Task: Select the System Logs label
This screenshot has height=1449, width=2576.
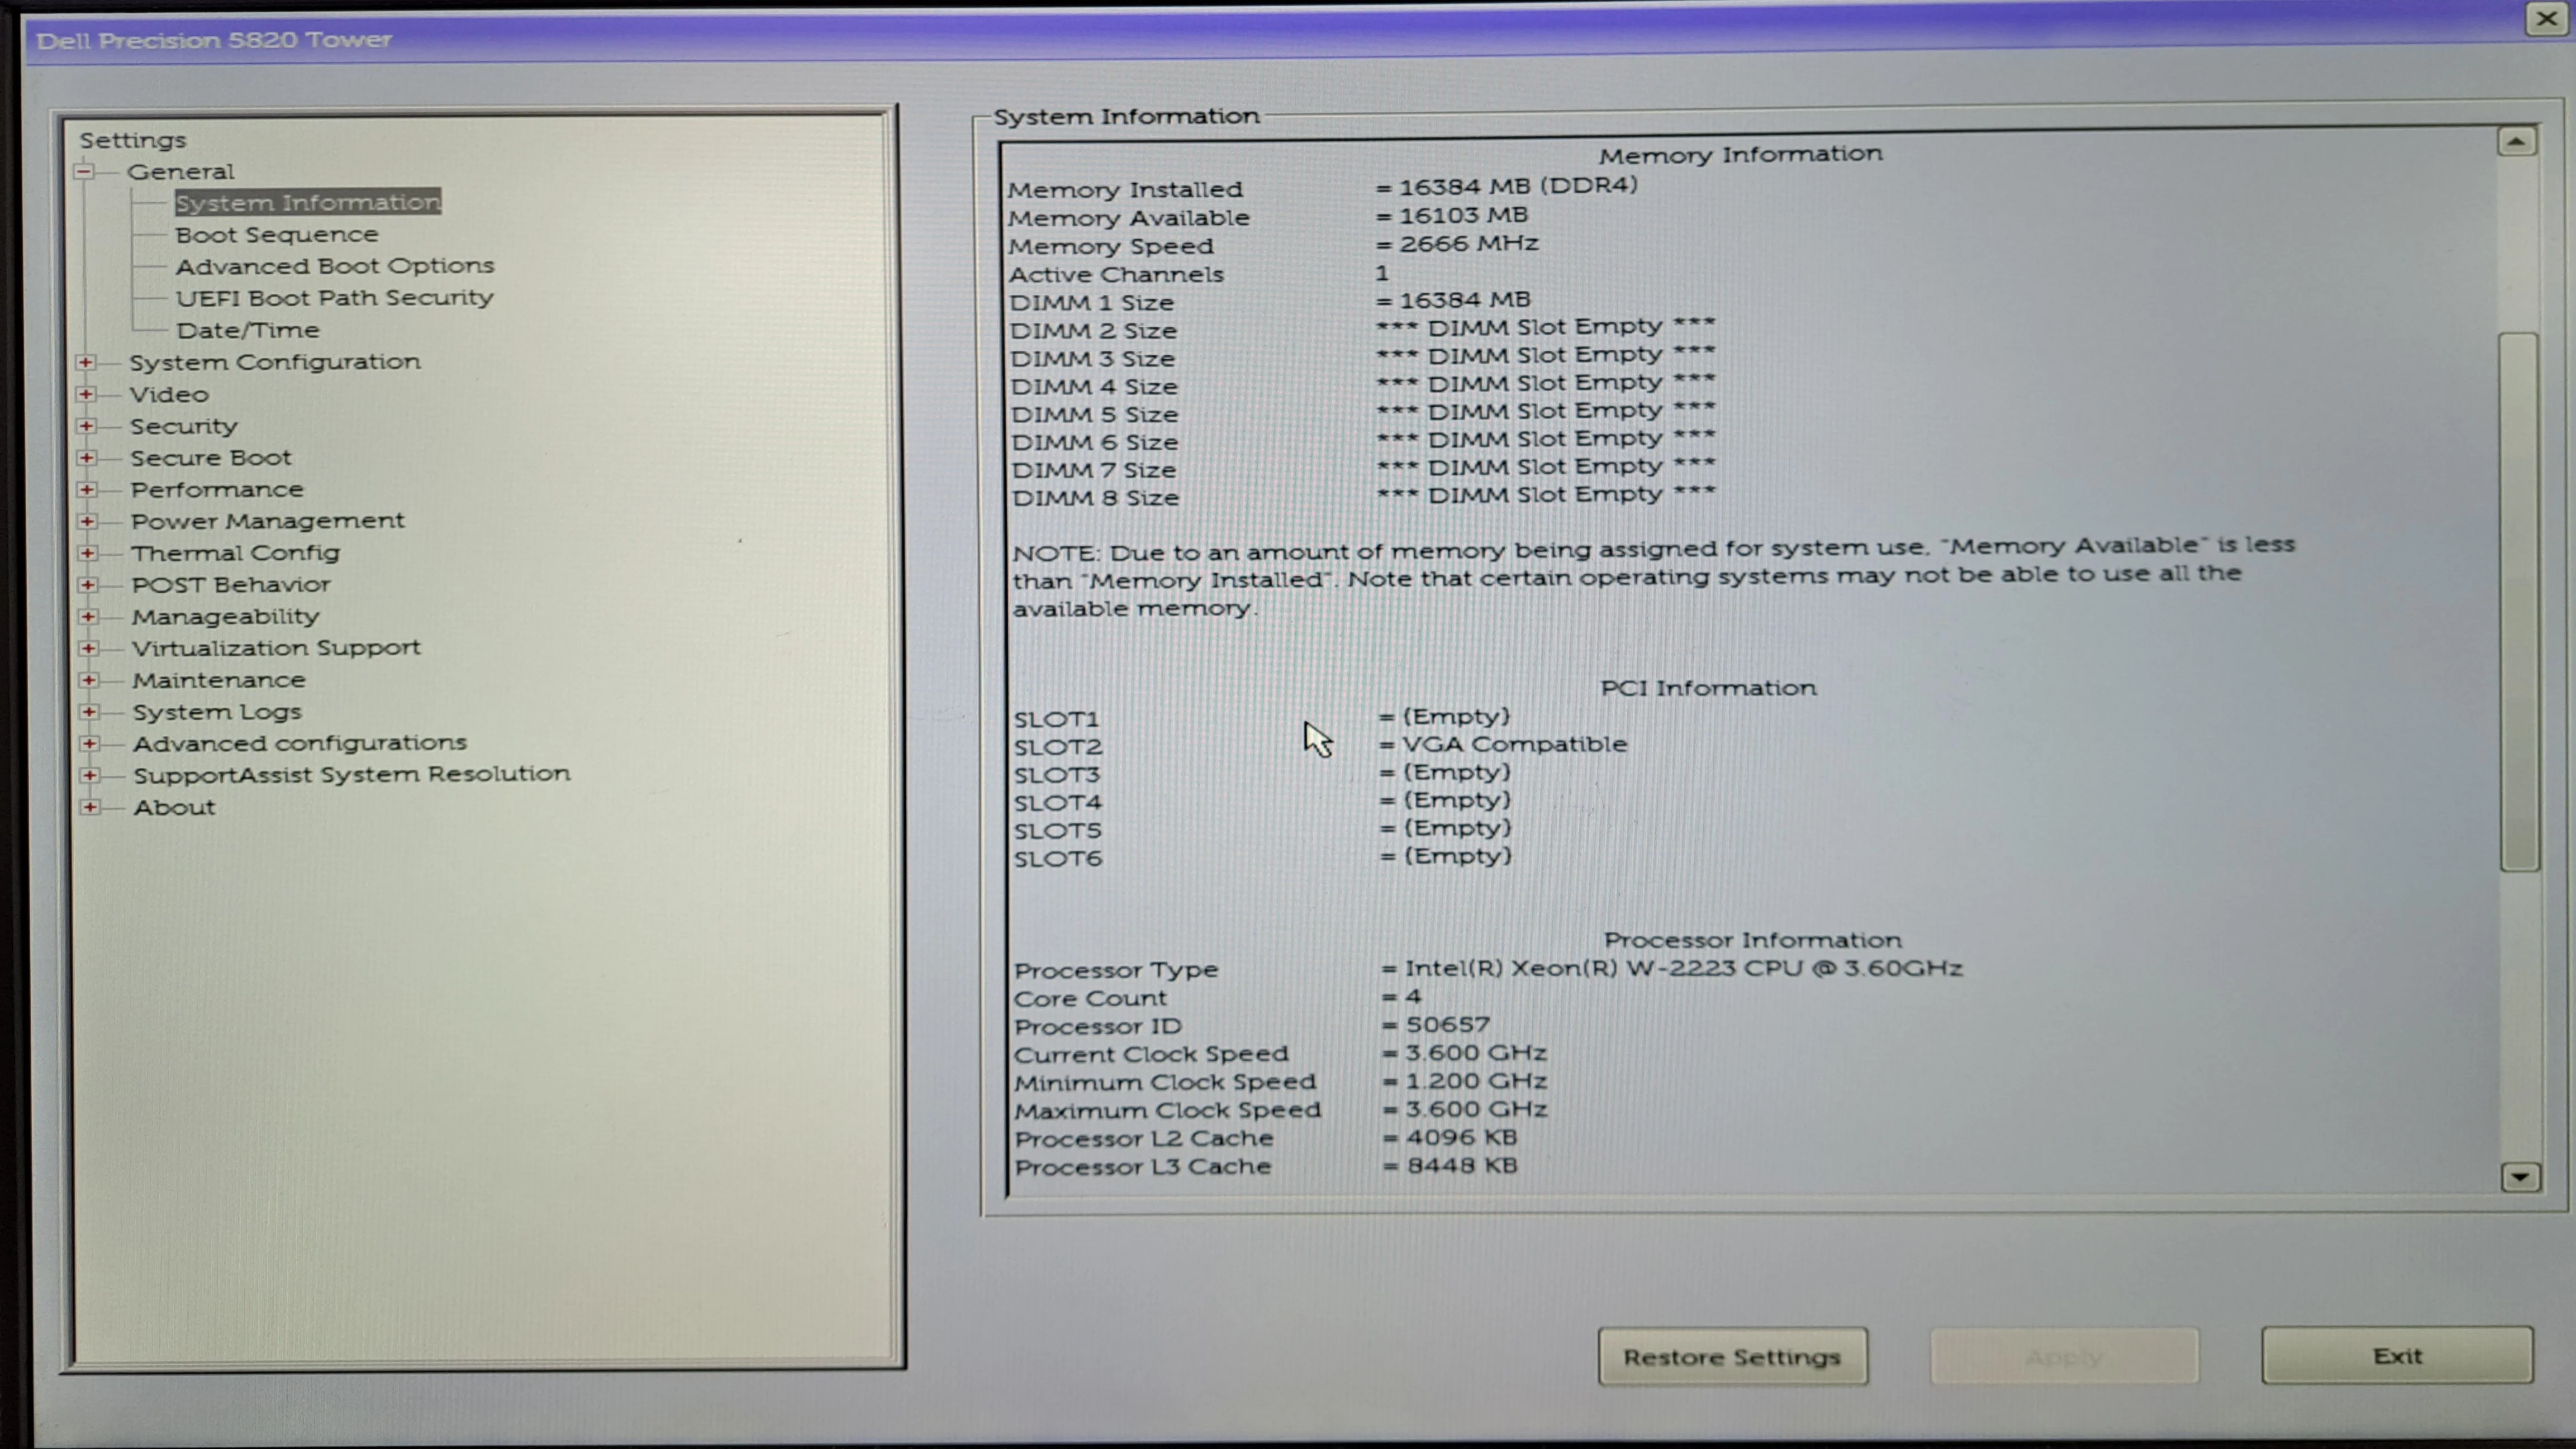Action: (x=217, y=712)
